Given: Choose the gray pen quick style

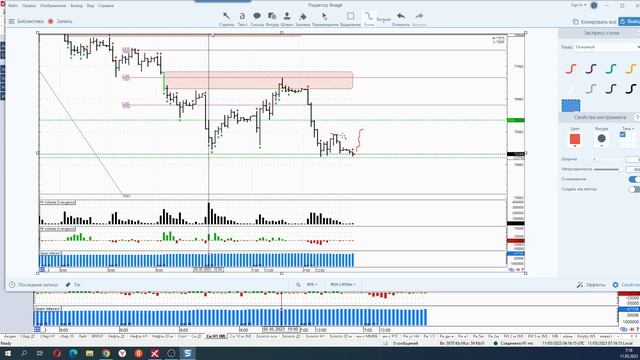Looking at the screenshot, I should point(591,89).
